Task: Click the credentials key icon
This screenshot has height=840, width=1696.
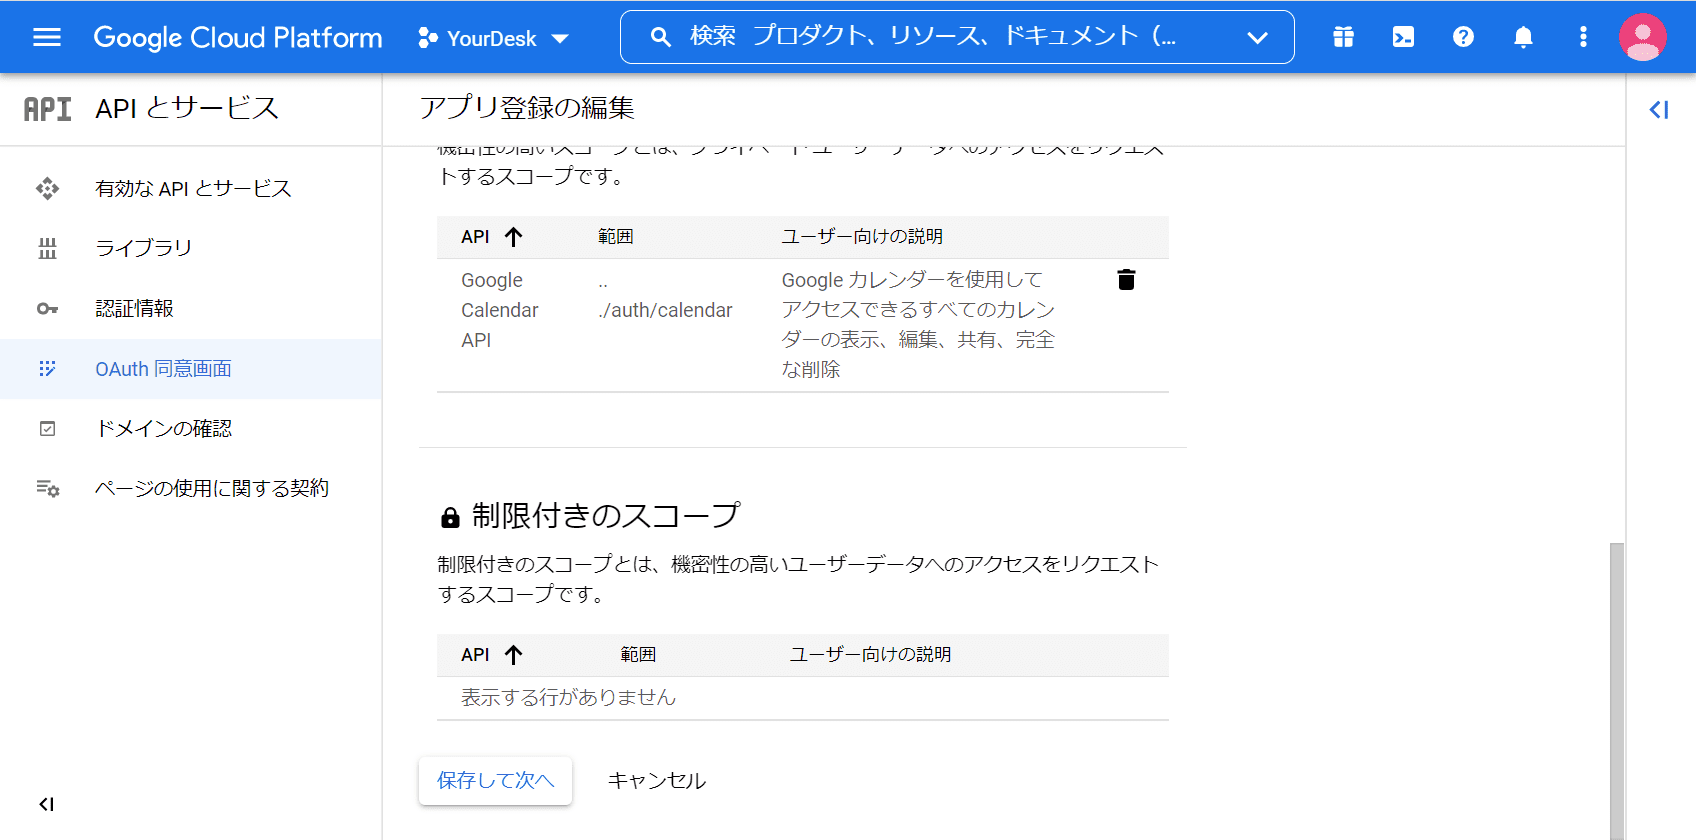Action: [47, 308]
